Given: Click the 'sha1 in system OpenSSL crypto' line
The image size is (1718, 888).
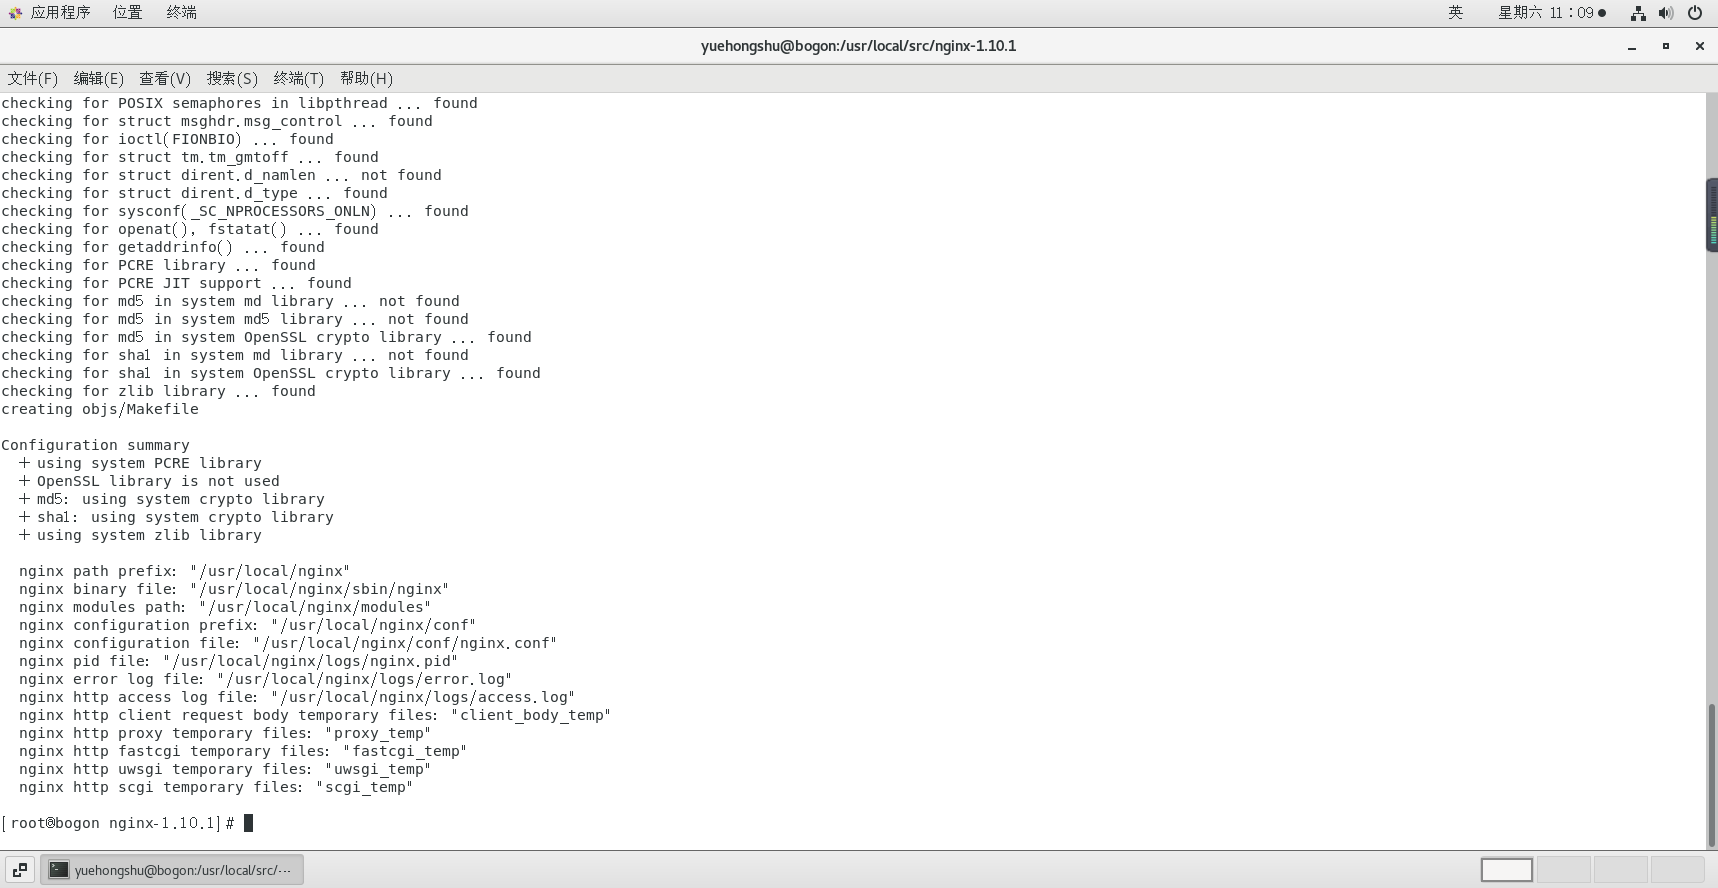Looking at the screenshot, I should tap(271, 373).
